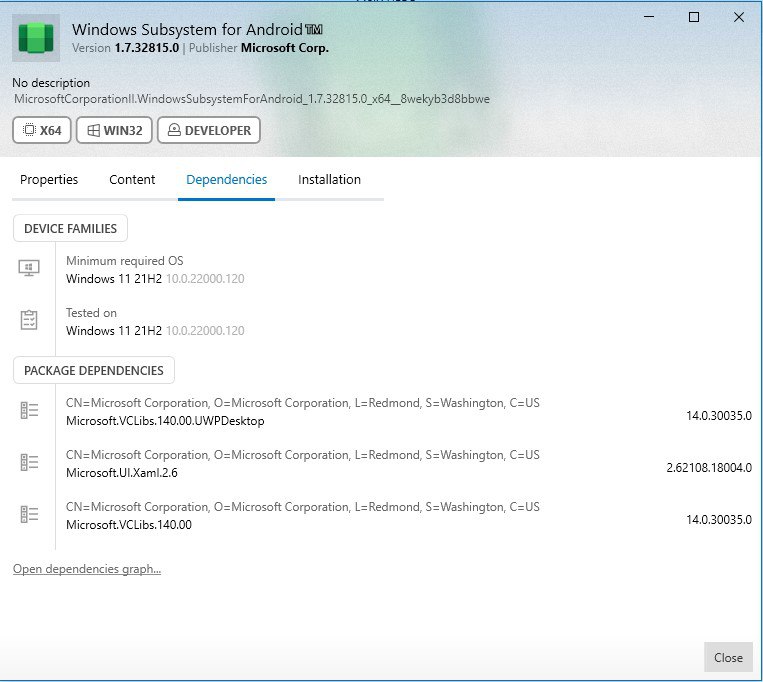Viewport: 763px width, 682px height.
Task: Minimize the window
Action: (x=649, y=18)
